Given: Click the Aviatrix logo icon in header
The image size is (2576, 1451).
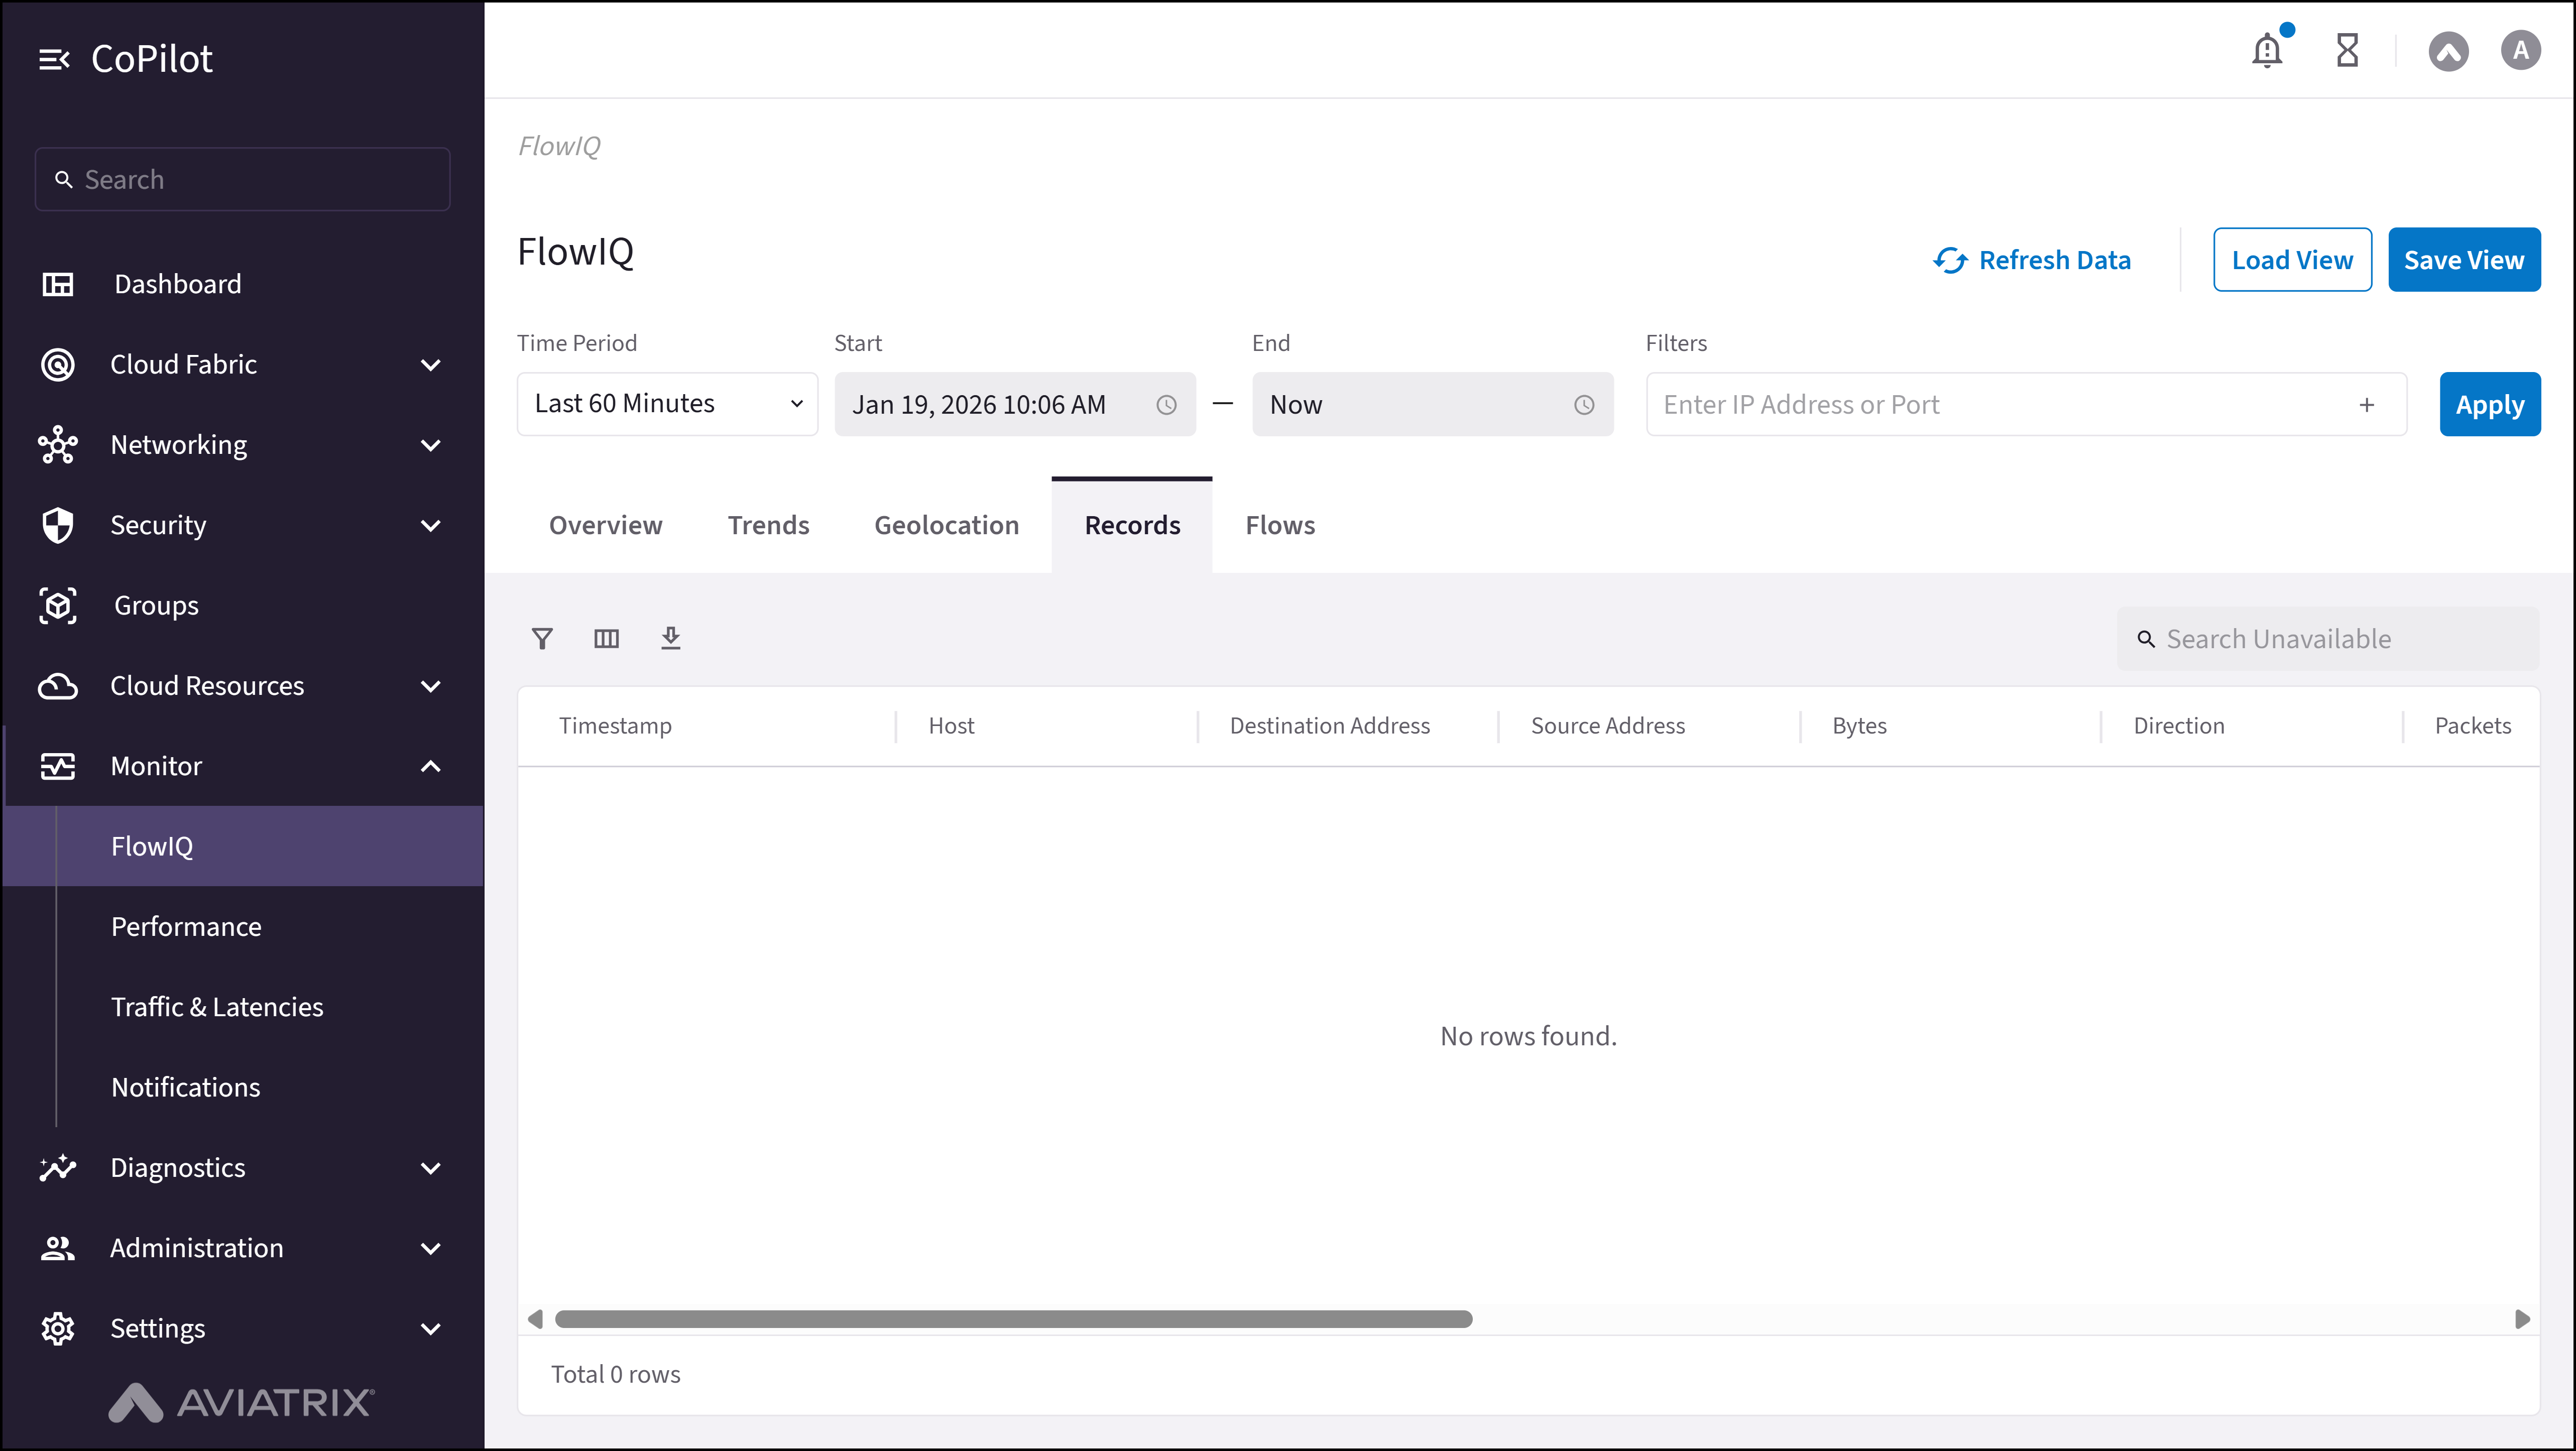Looking at the screenshot, I should tap(2448, 51).
